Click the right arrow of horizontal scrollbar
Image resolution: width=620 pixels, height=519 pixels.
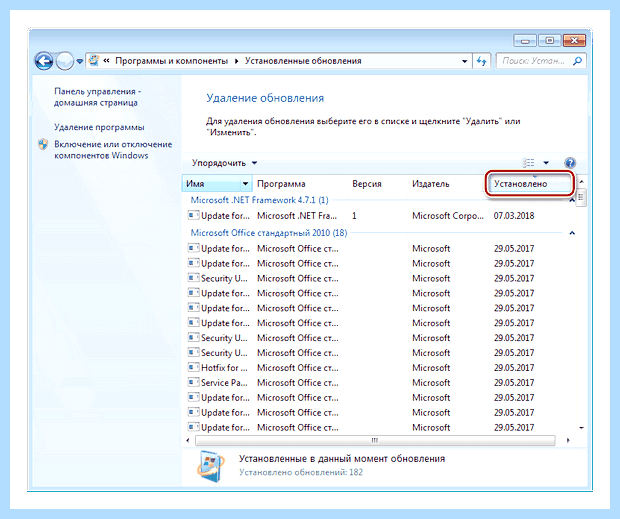568,440
